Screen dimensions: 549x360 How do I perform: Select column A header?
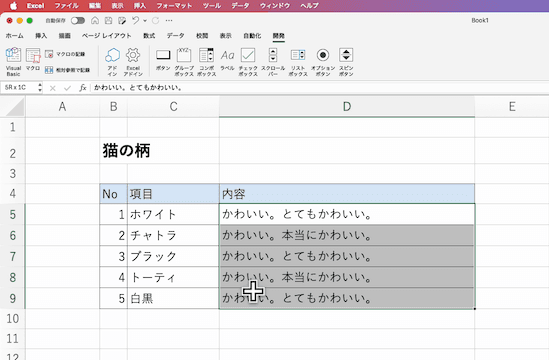[x=62, y=106]
